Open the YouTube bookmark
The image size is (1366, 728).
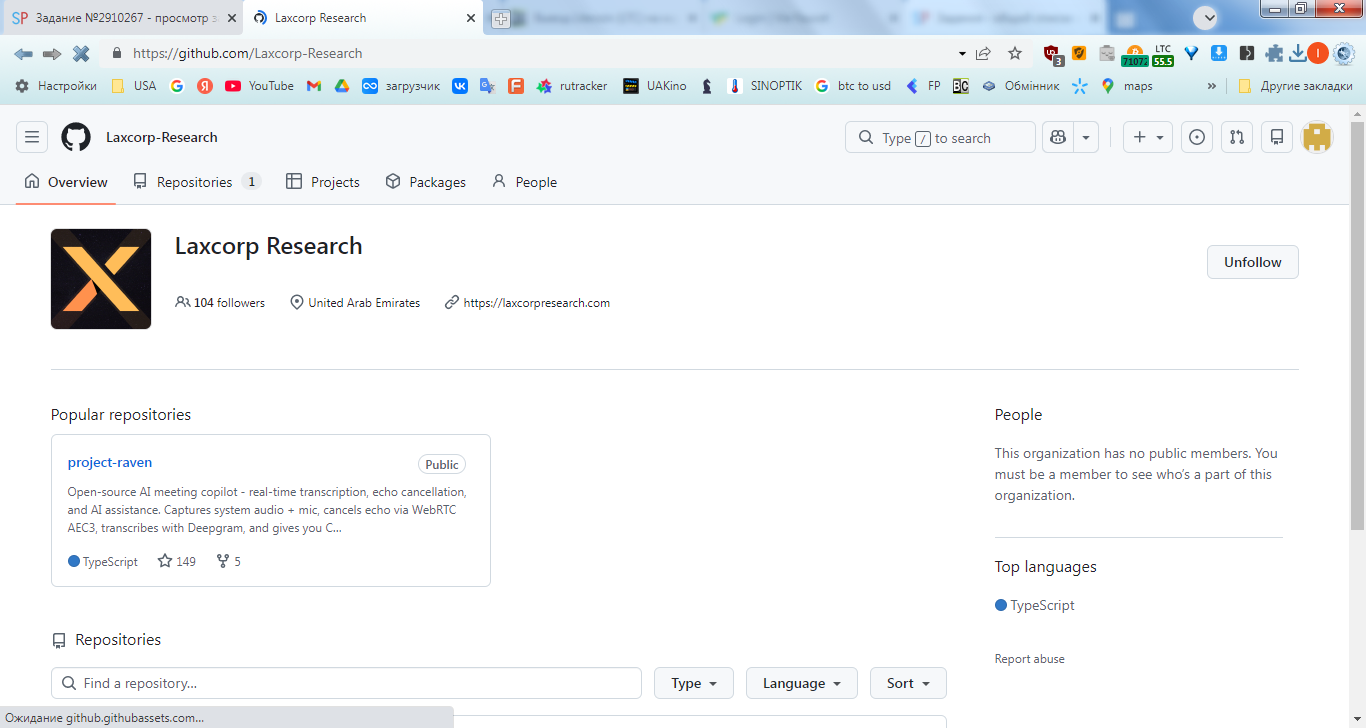260,86
